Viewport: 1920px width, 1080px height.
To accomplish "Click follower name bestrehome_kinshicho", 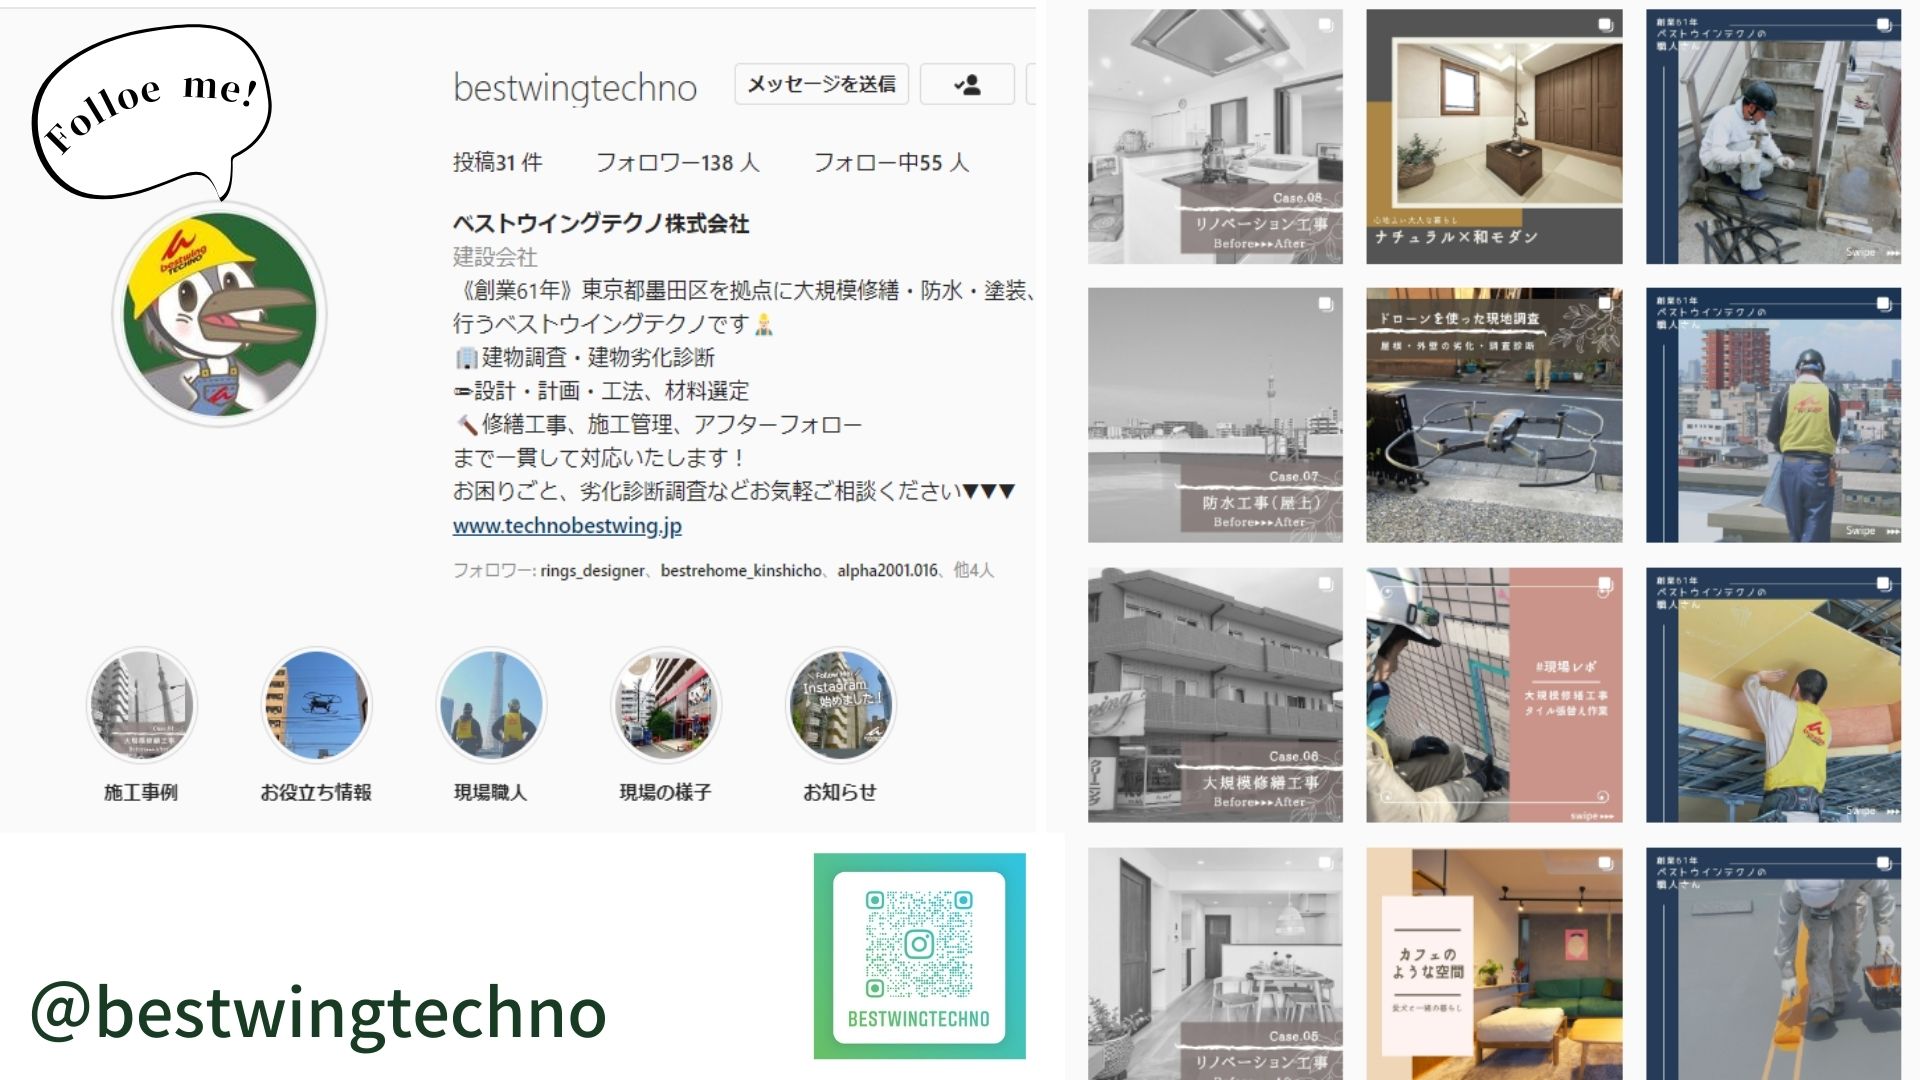I will pyautogui.click(x=741, y=570).
